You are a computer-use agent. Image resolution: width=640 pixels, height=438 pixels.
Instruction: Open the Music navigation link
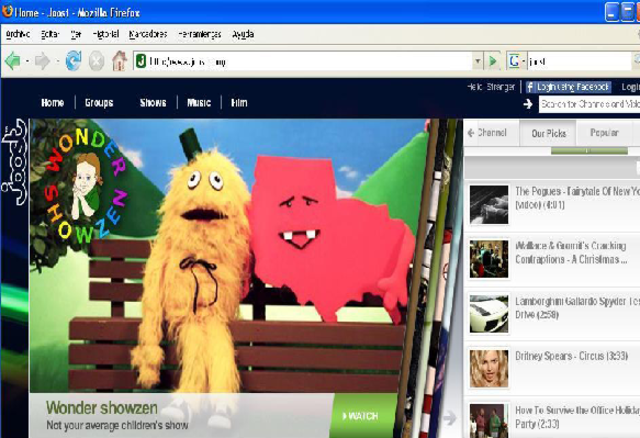click(199, 103)
